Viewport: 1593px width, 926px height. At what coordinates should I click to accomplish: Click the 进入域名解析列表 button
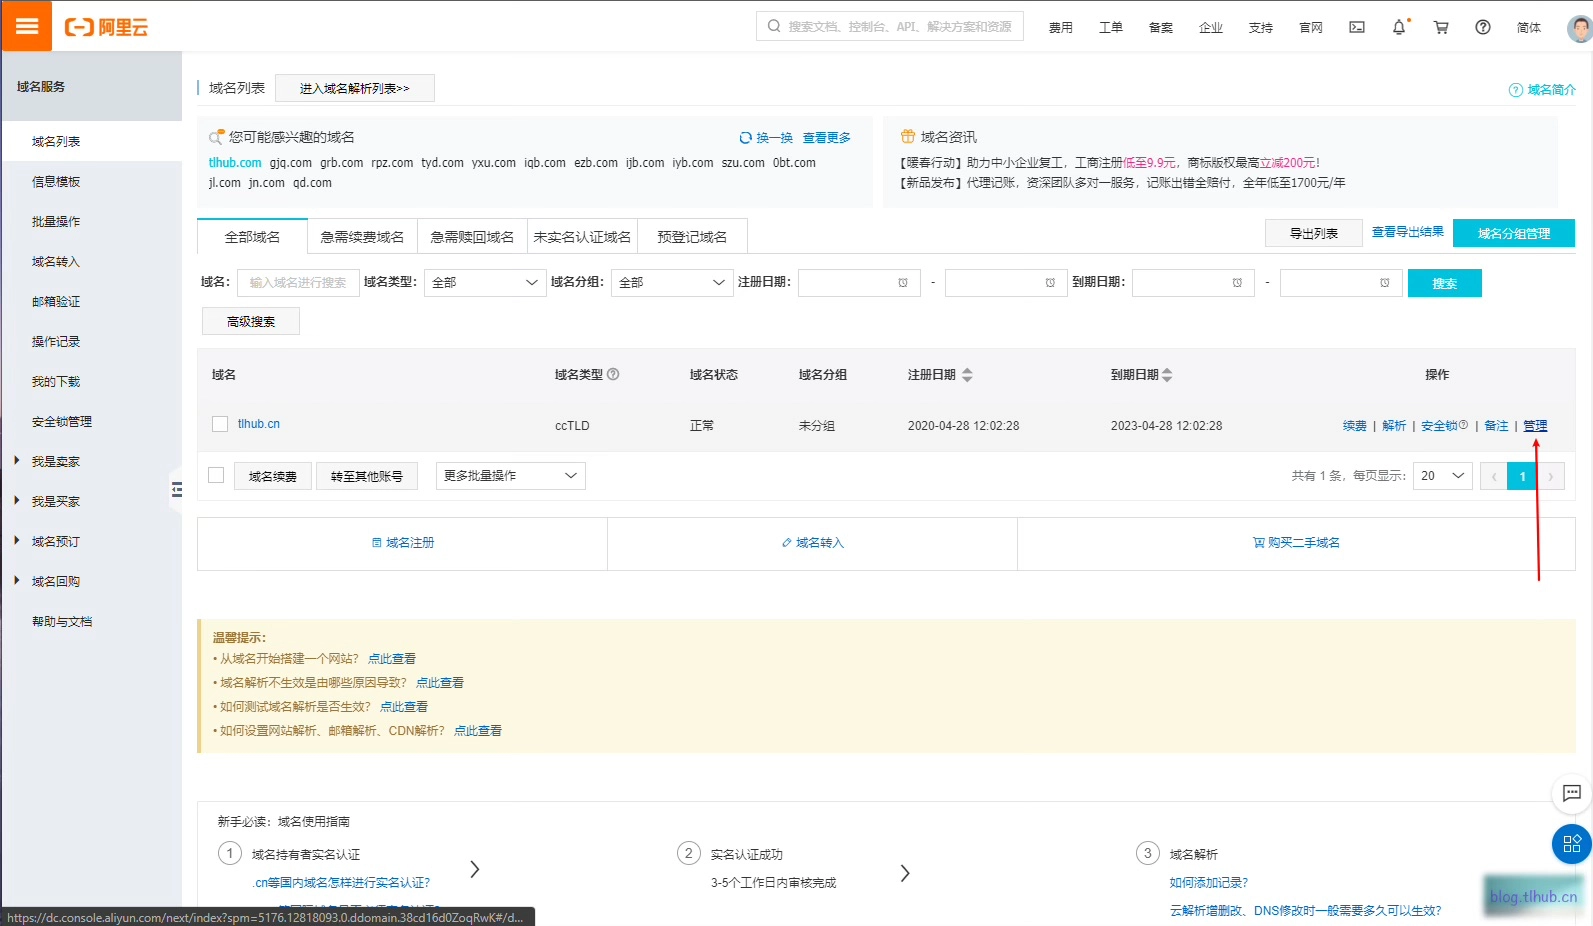(x=355, y=88)
